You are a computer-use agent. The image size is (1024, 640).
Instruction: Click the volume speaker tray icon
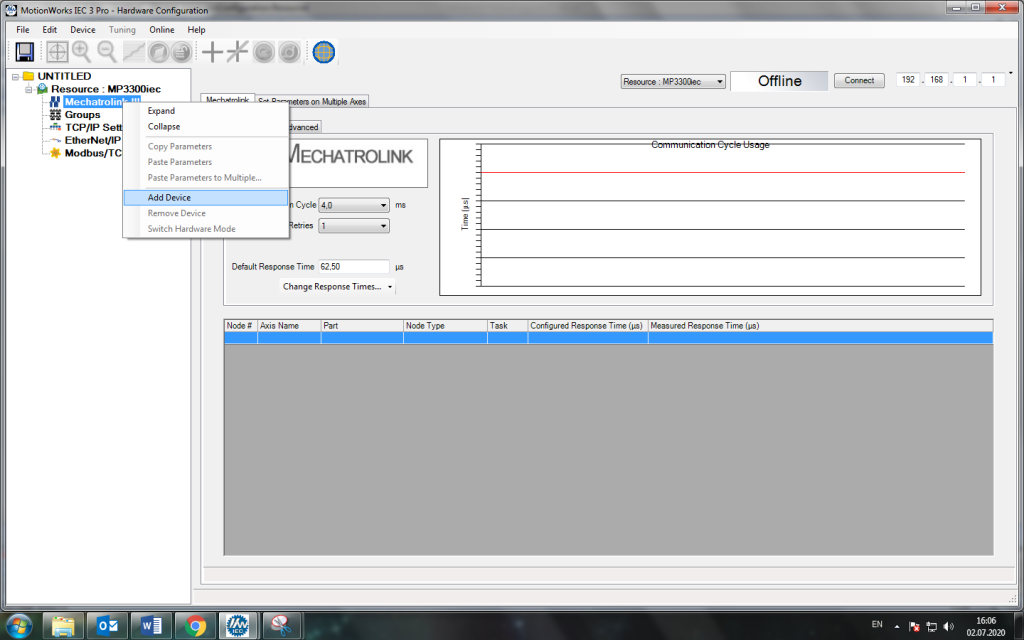pos(949,626)
